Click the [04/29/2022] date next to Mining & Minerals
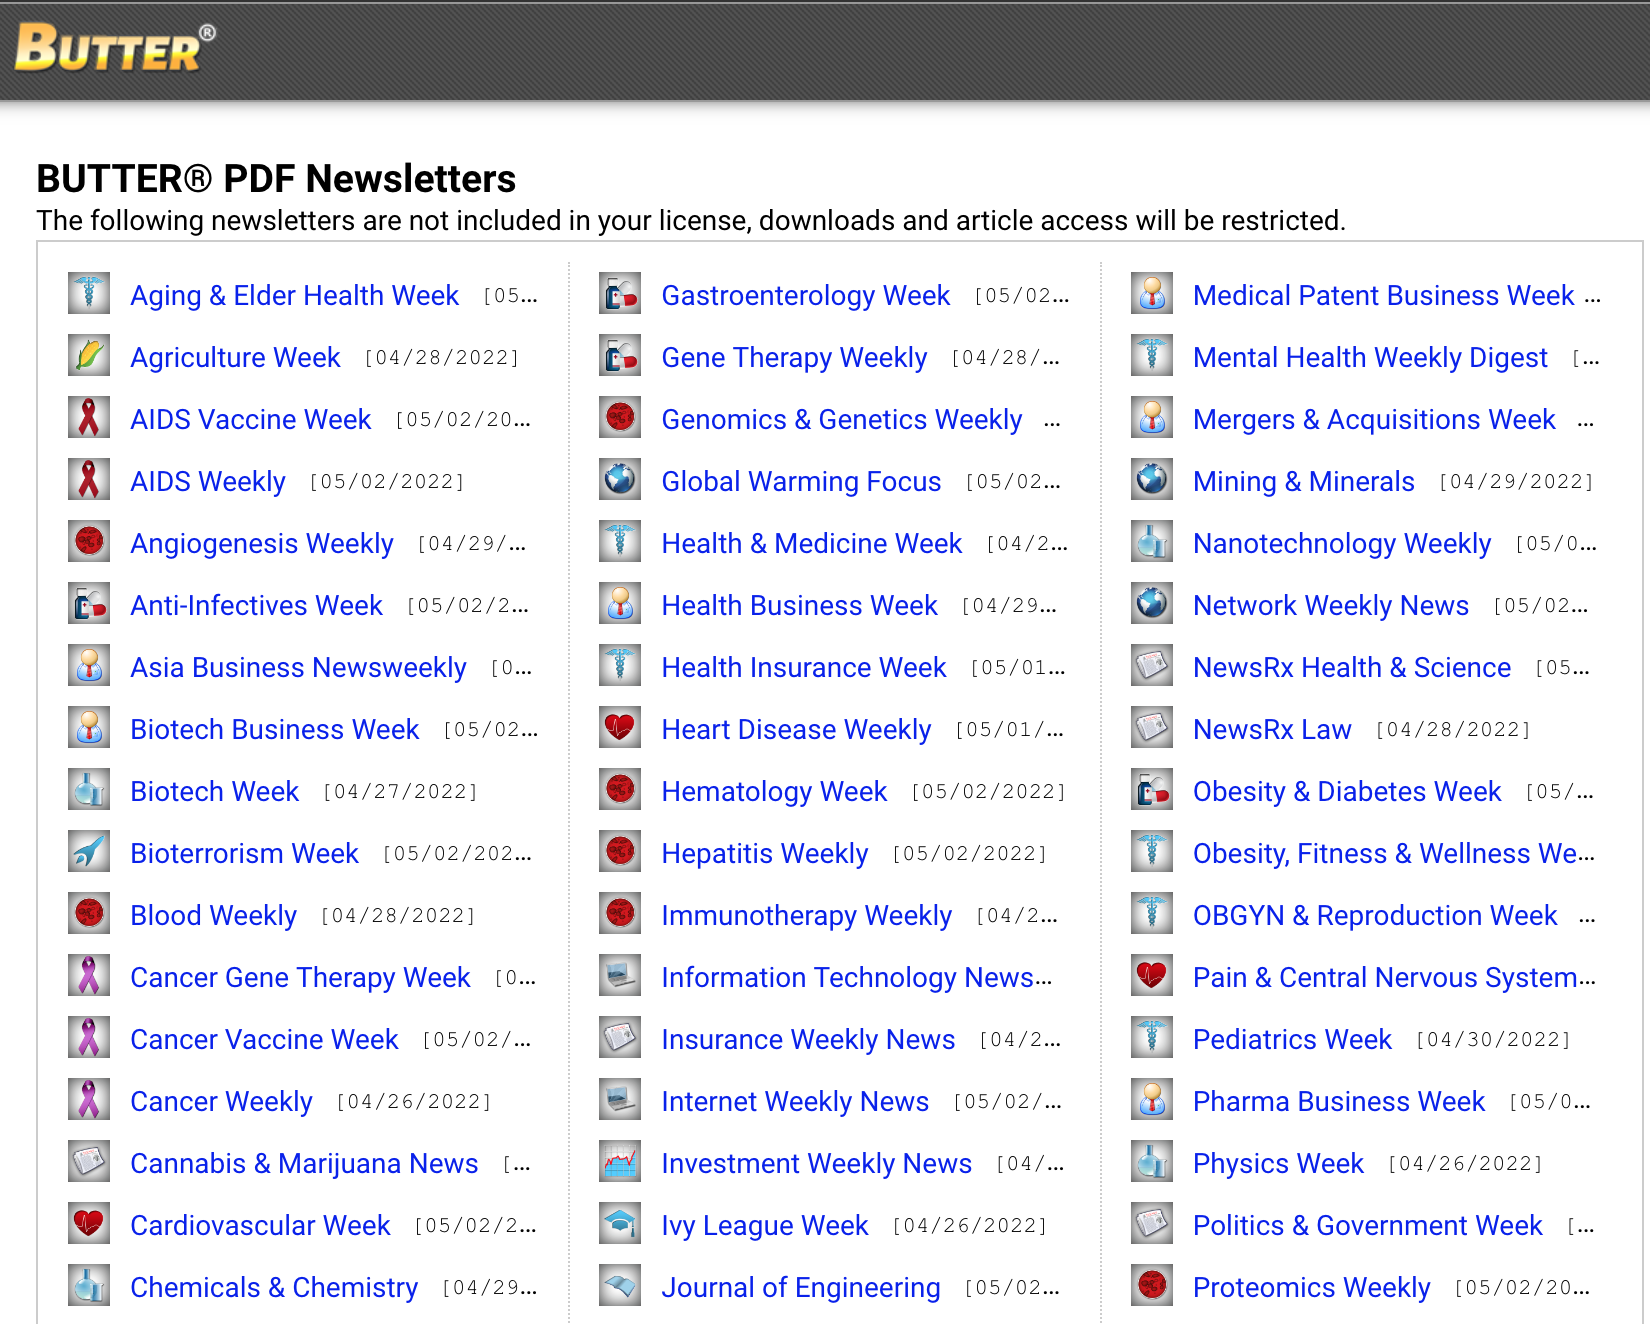 (x=1516, y=482)
